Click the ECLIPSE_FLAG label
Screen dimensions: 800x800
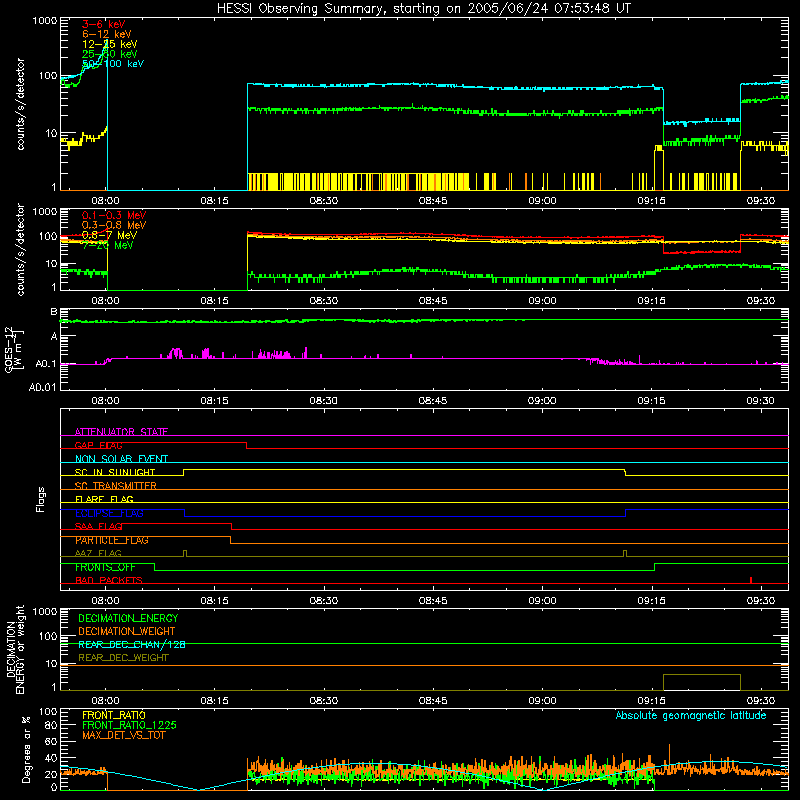tap(109, 513)
